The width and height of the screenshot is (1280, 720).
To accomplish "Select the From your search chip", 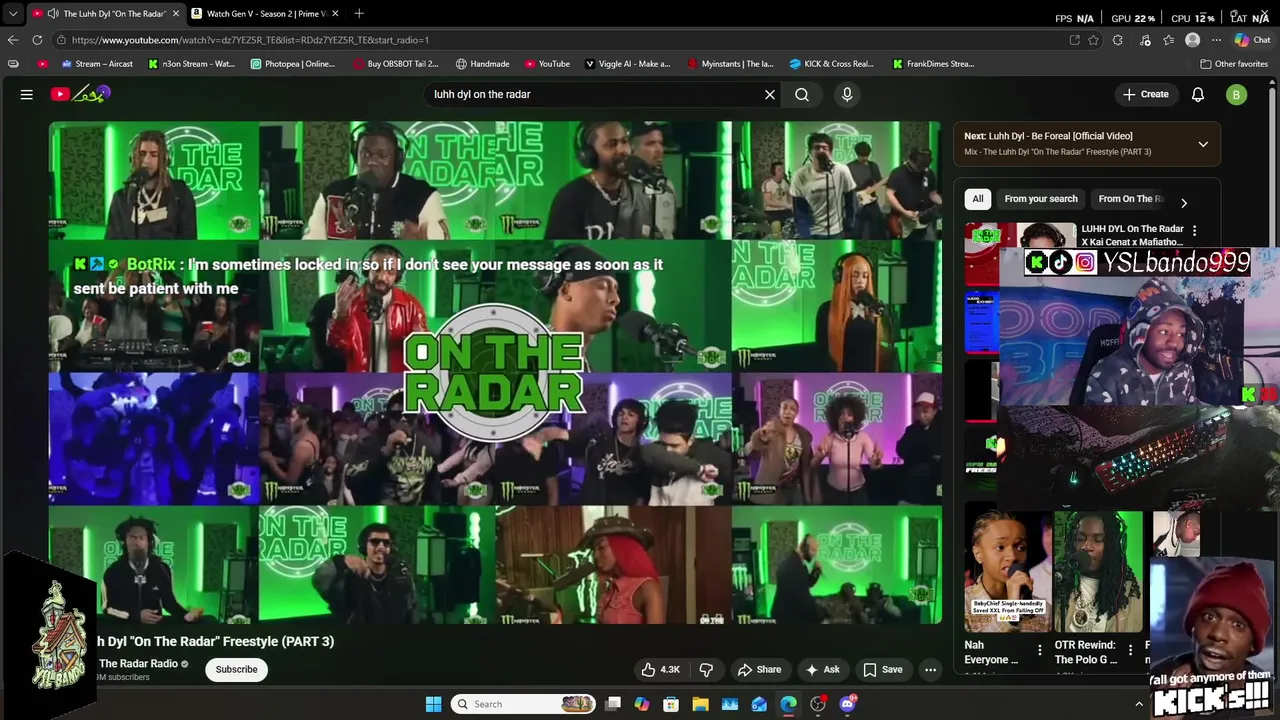I will pyautogui.click(x=1041, y=199).
